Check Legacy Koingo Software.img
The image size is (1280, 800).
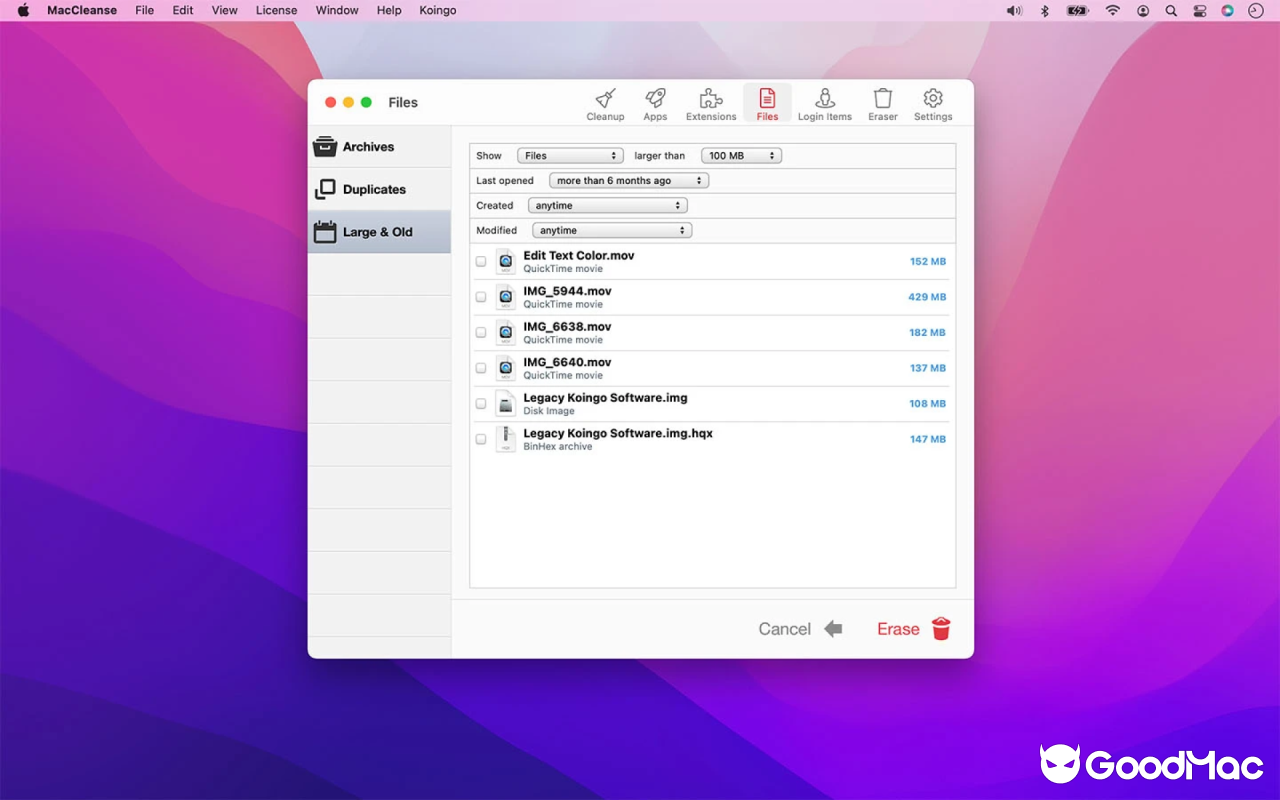tap(480, 403)
